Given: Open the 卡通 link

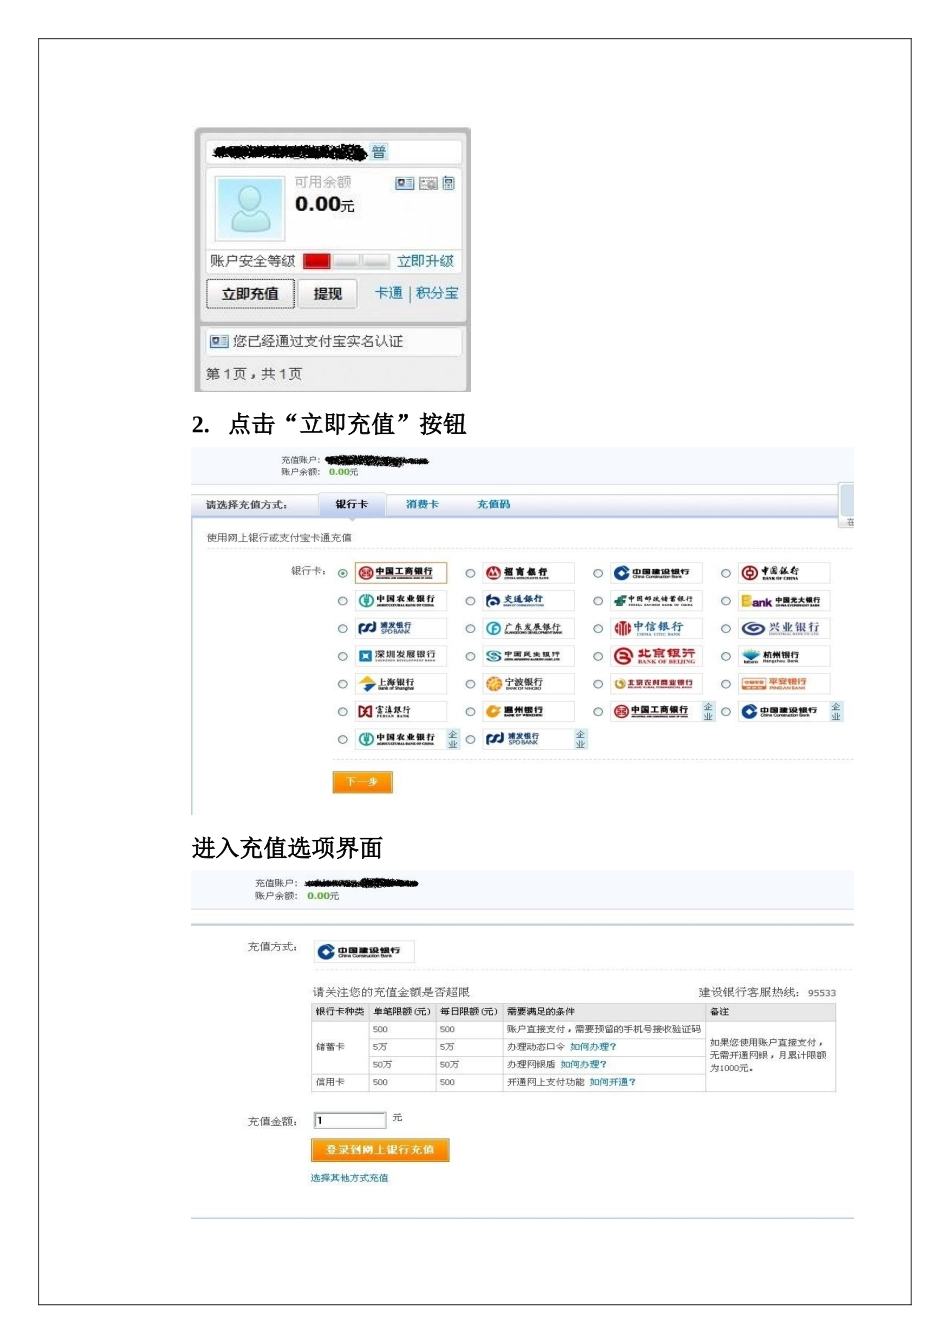Looking at the screenshot, I should 389,293.
